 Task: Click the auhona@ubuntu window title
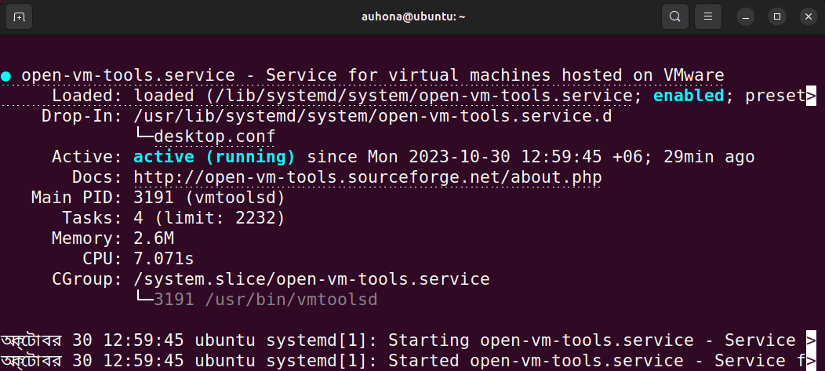[x=413, y=17]
